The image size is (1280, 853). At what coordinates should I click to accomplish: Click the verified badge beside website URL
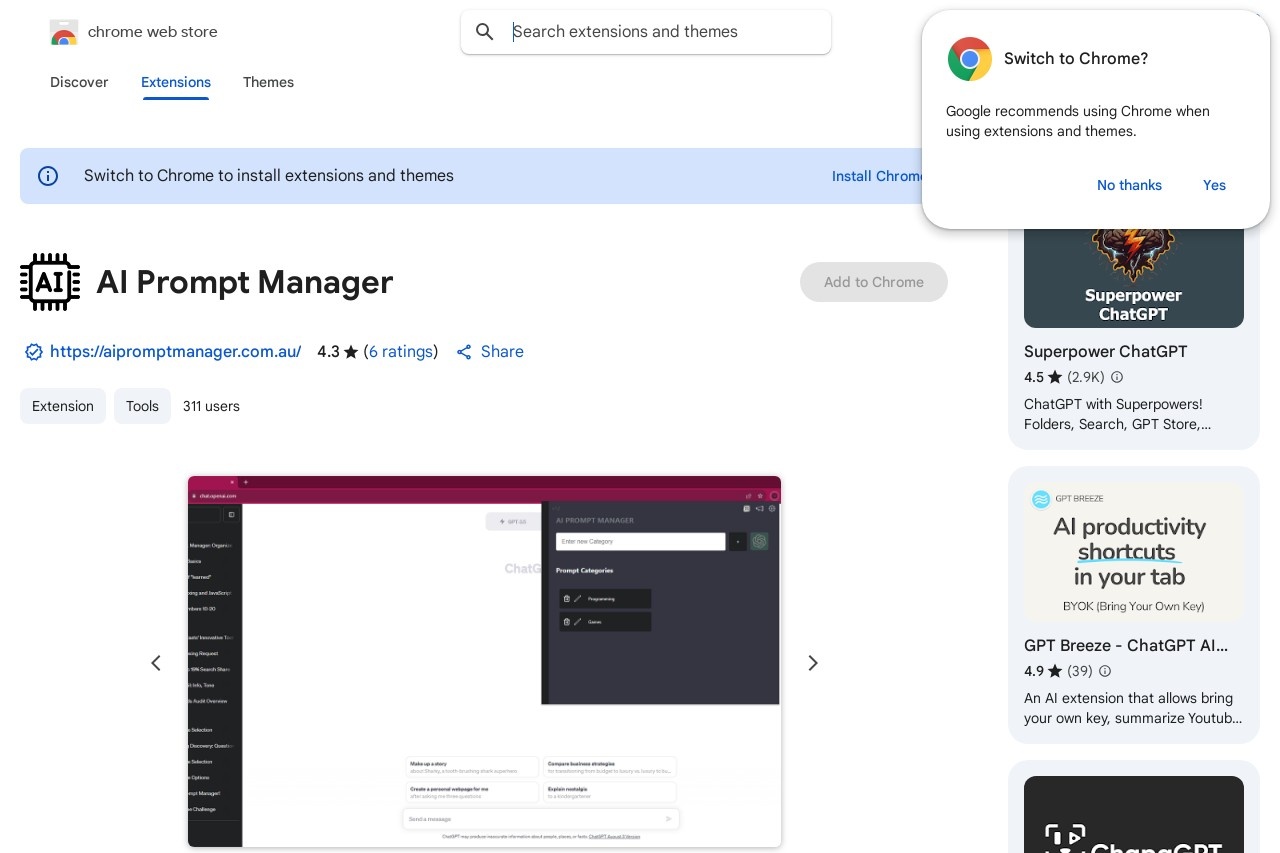pos(34,352)
